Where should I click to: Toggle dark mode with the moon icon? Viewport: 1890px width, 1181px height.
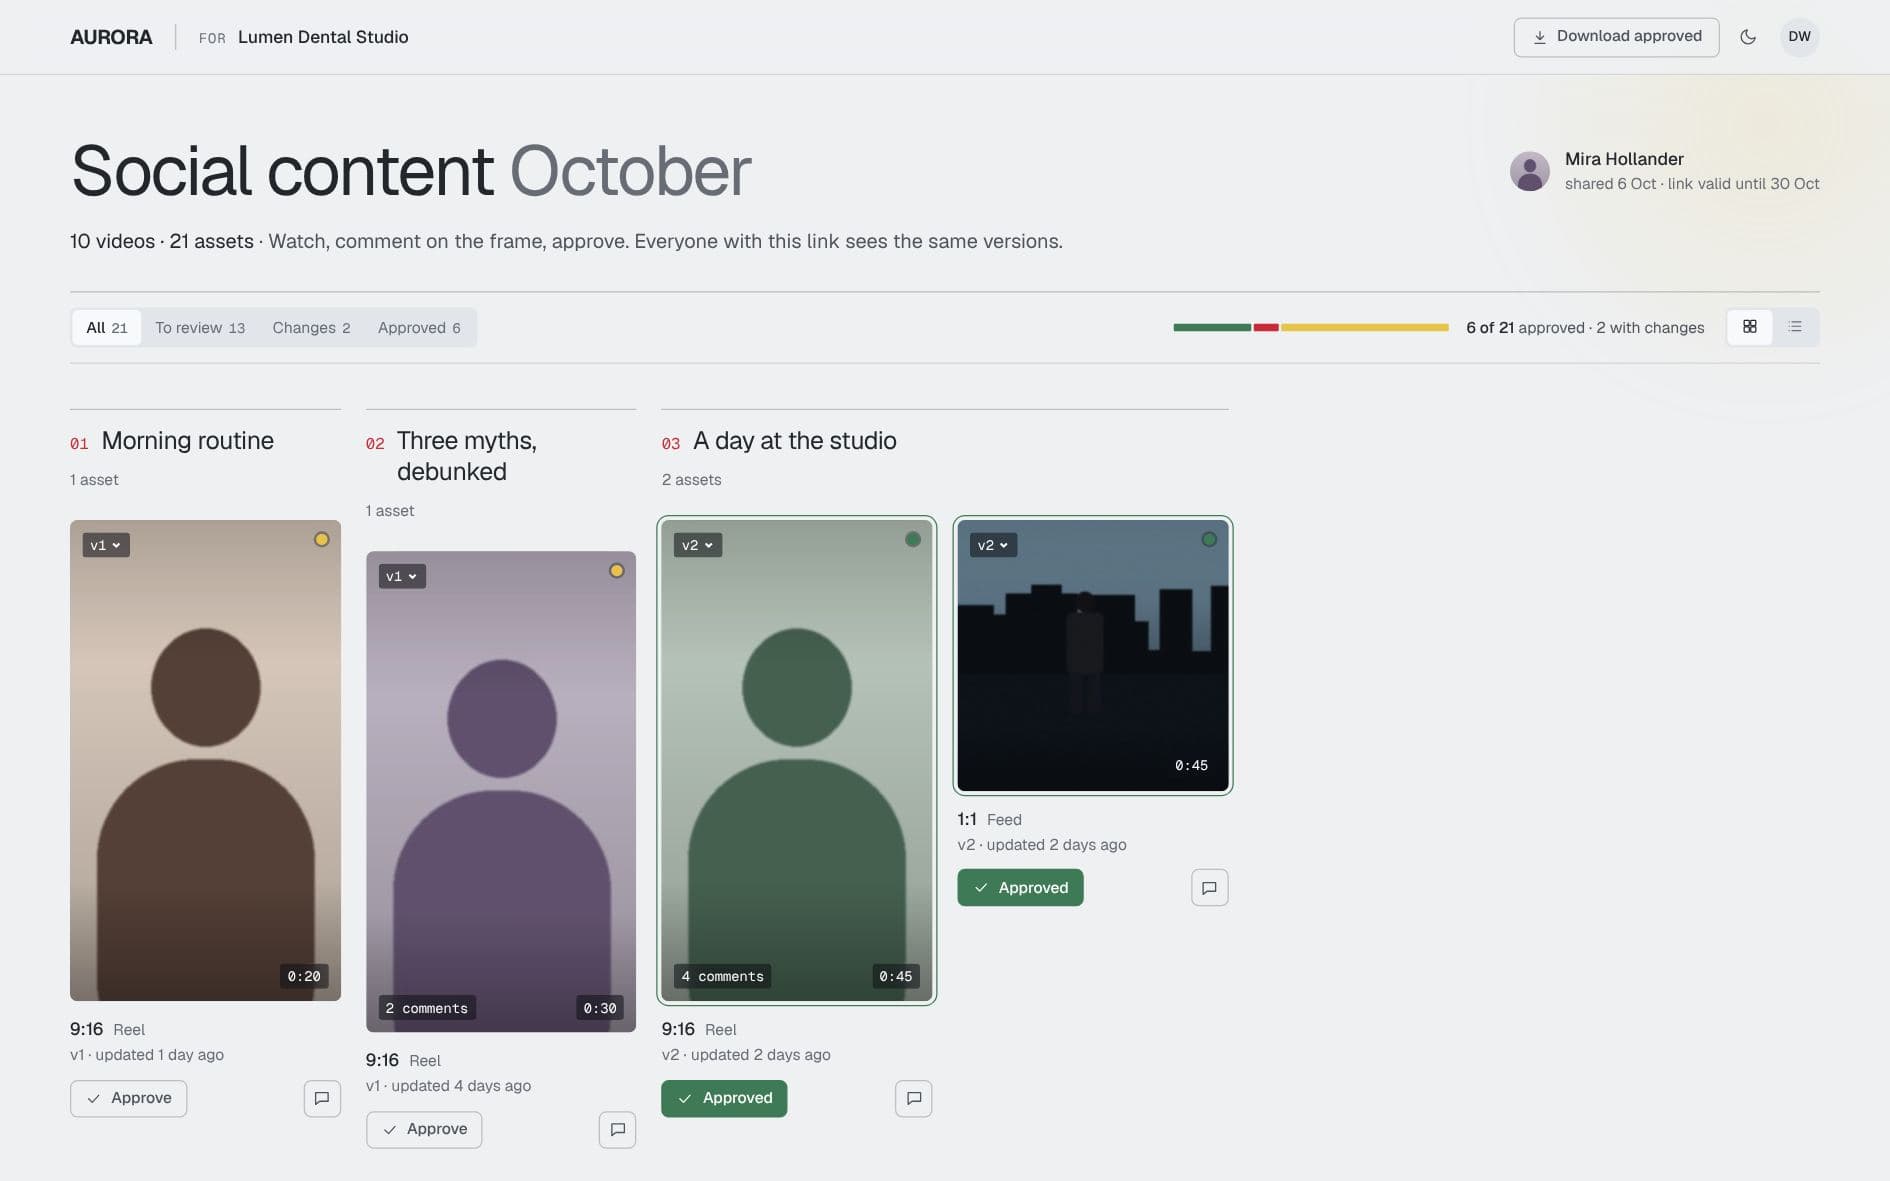coord(1748,37)
